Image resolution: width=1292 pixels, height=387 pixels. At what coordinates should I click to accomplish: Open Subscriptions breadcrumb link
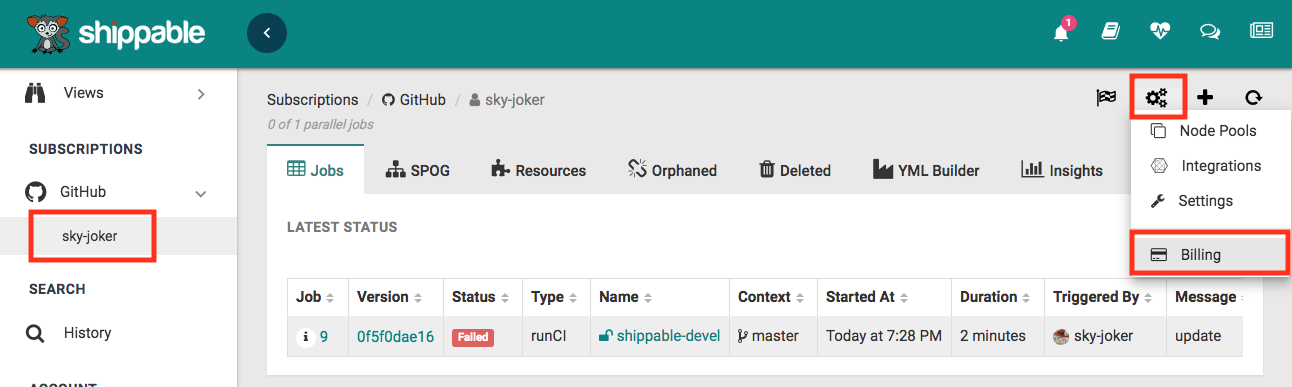click(x=312, y=100)
